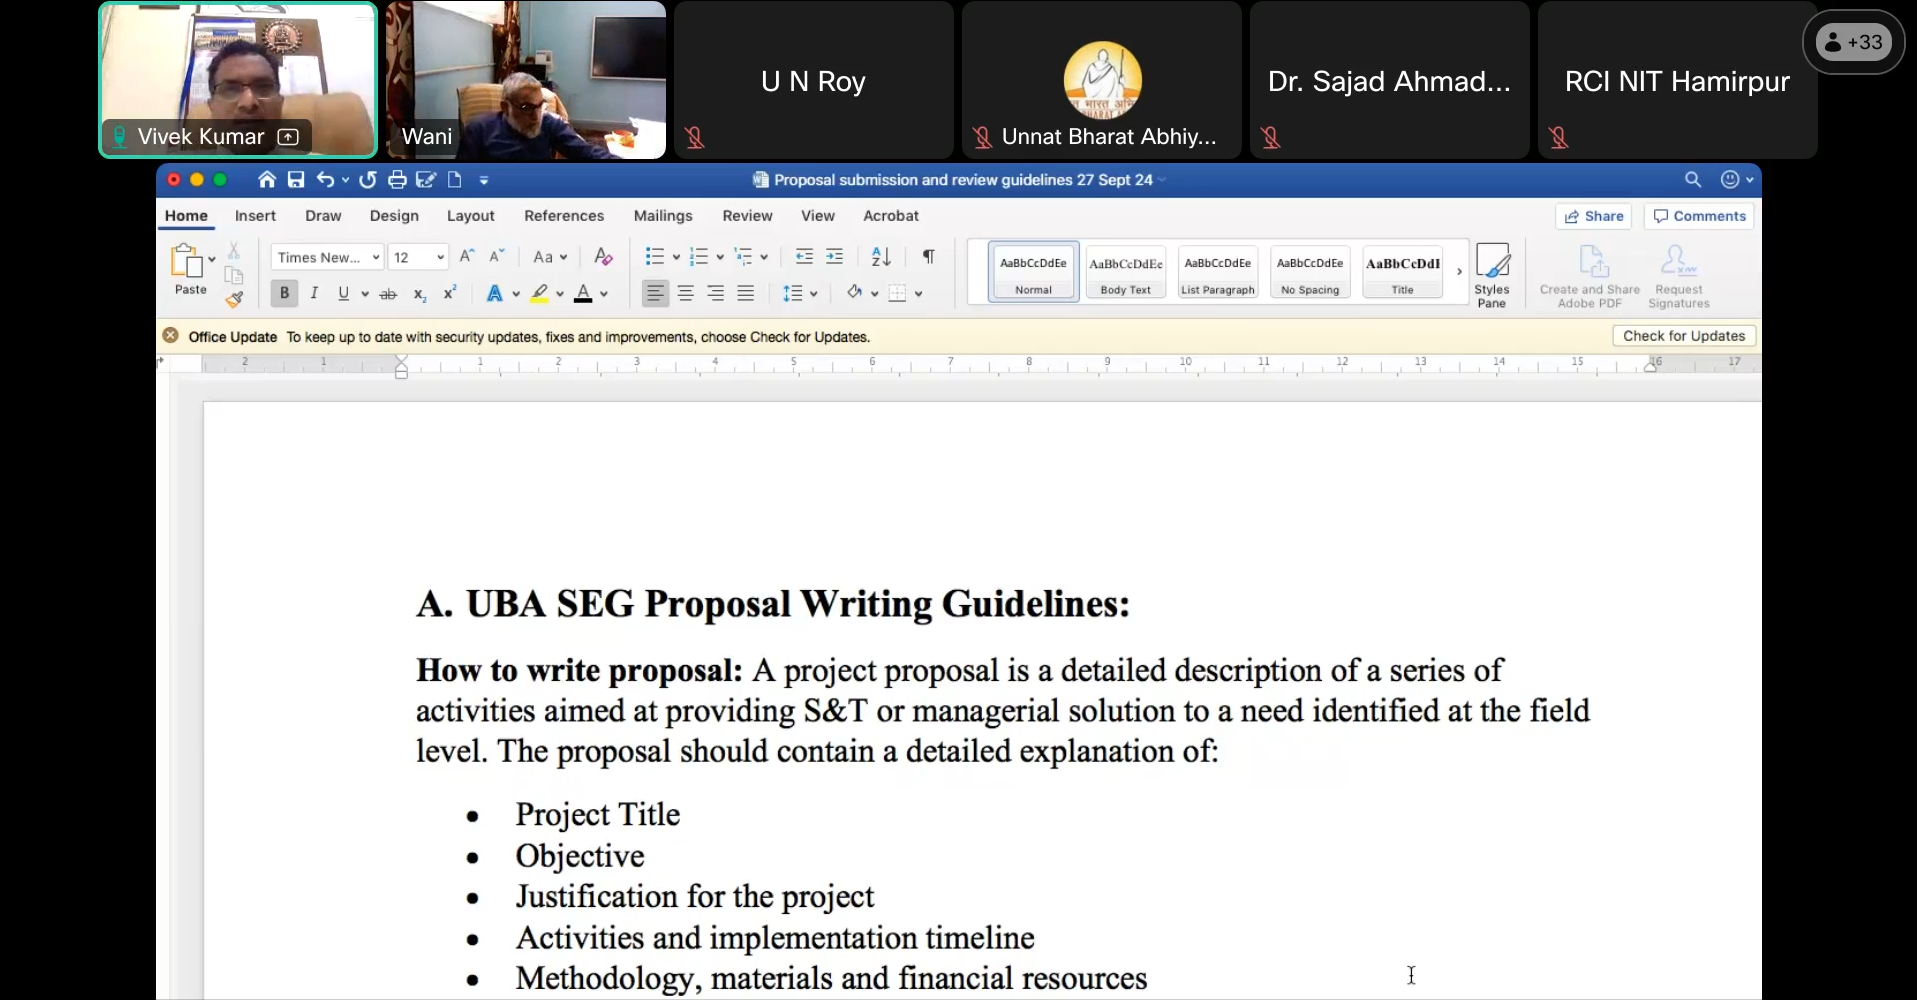Open the Times New Roman font dropdown
This screenshot has width=1917, height=1000.
point(376,257)
